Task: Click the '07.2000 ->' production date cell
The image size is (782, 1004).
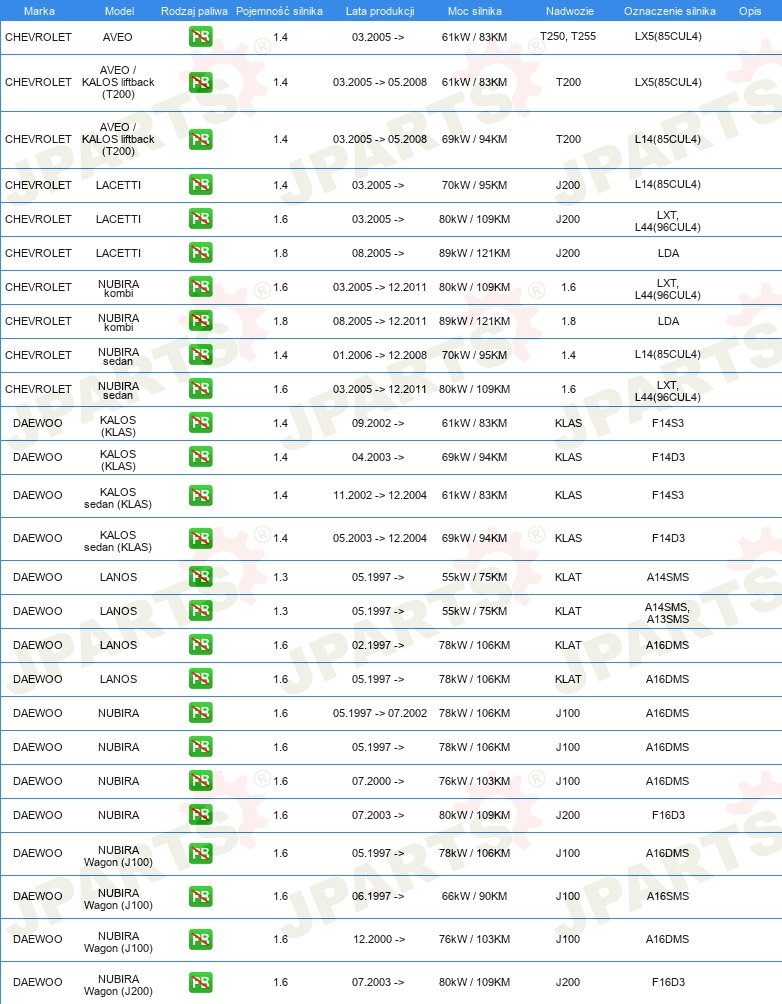Action: pos(378,781)
